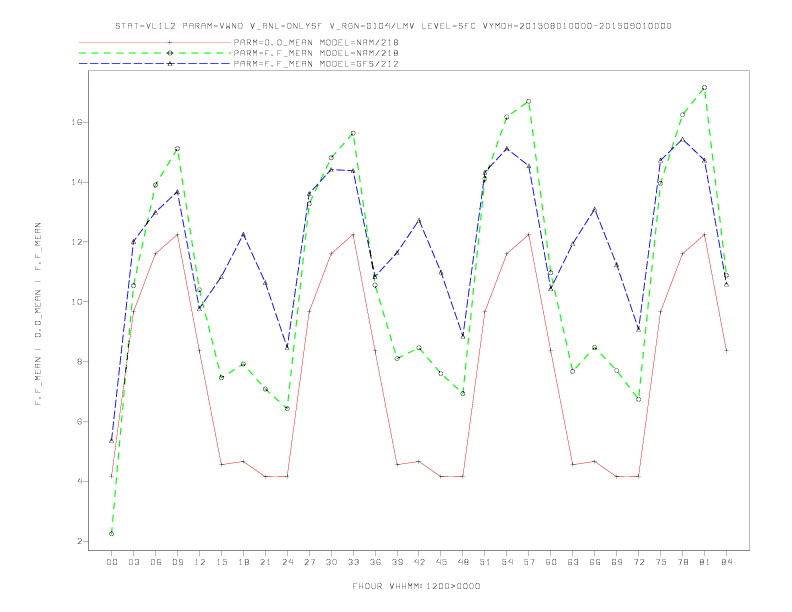The width and height of the screenshot is (792, 612).
Task: Click y-axis tick label 8
Action: tap(79, 362)
